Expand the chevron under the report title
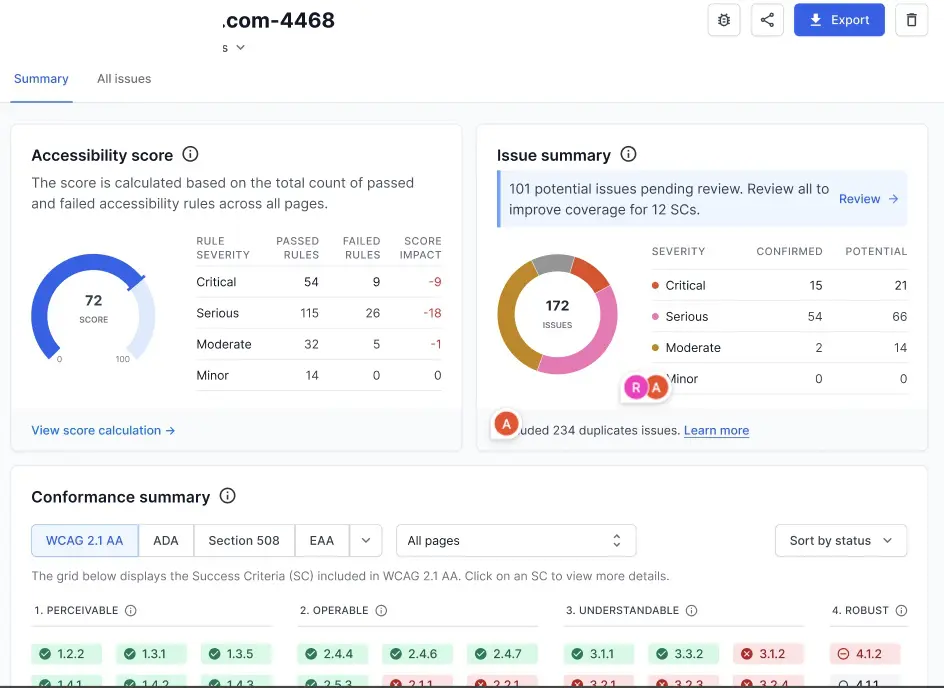The width and height of the screenshot is (944, 688). click(x=240, y=48)
